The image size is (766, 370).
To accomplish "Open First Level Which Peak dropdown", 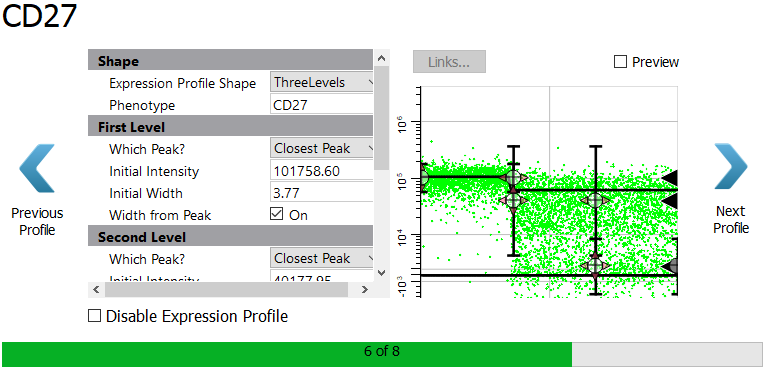I will click(321, 148).
